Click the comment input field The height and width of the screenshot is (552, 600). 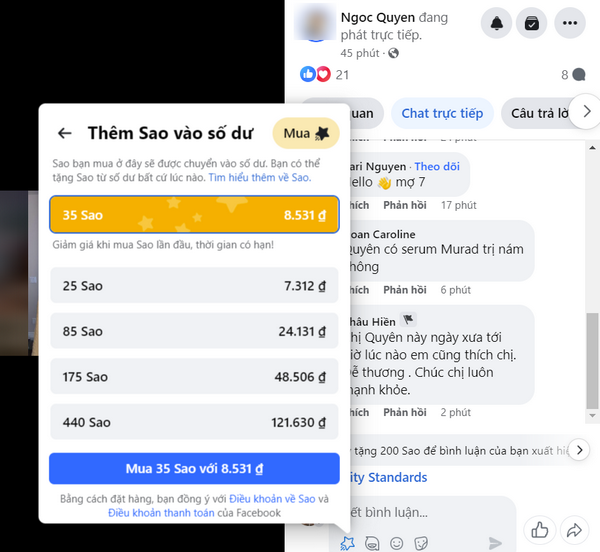423,513
